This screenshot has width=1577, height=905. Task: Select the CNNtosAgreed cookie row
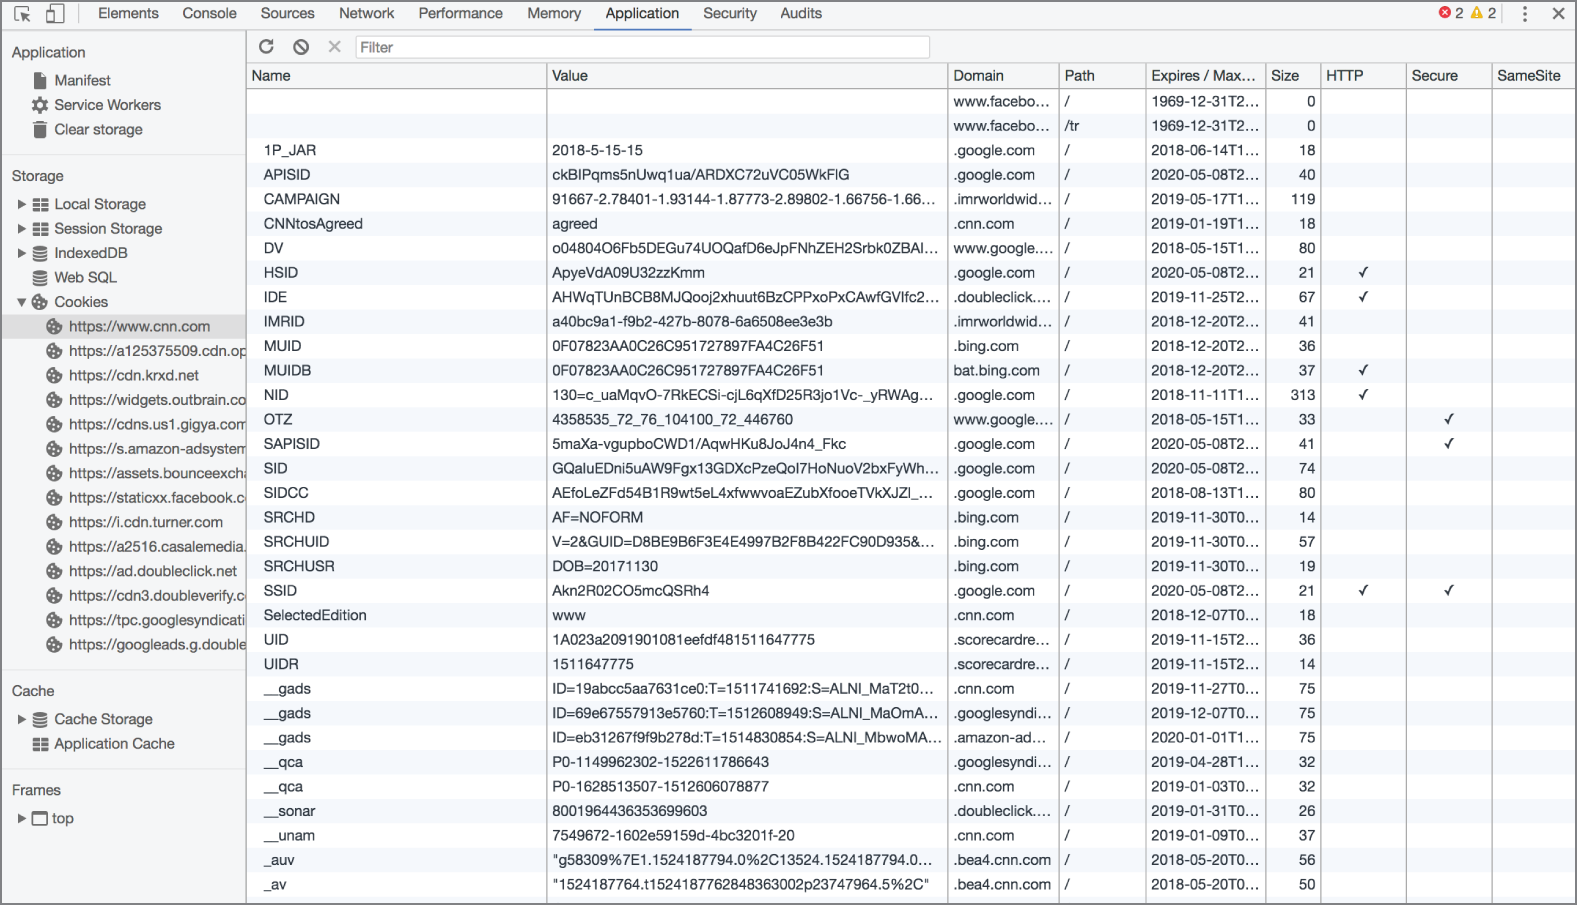click(910, 224)
